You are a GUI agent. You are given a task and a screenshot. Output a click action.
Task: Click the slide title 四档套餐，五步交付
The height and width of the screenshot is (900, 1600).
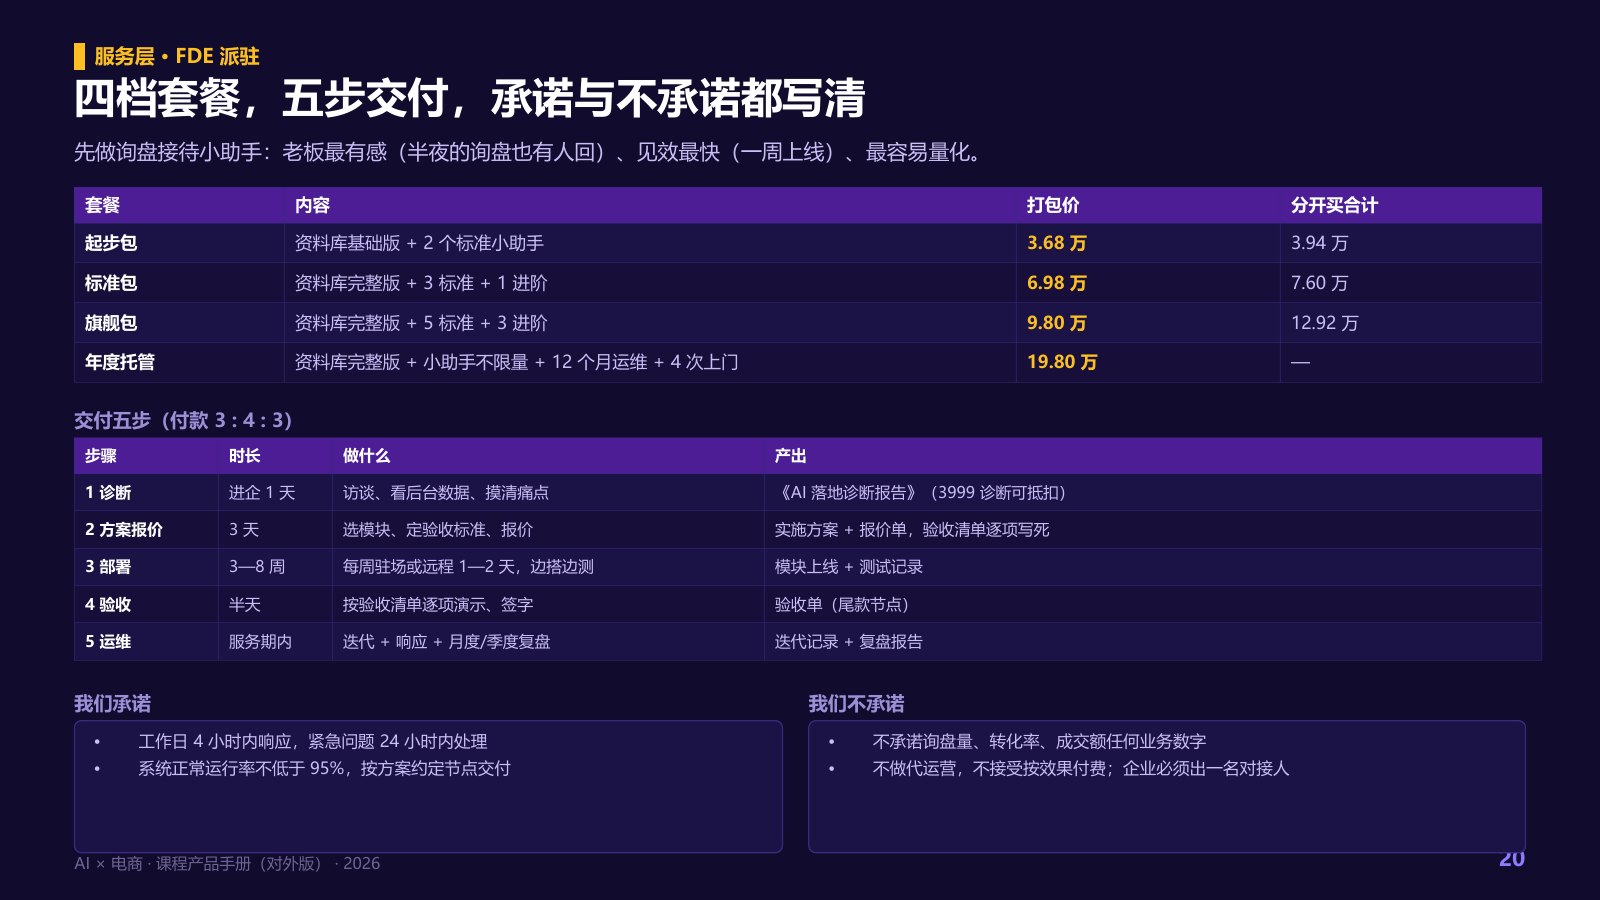pos(469,98)
